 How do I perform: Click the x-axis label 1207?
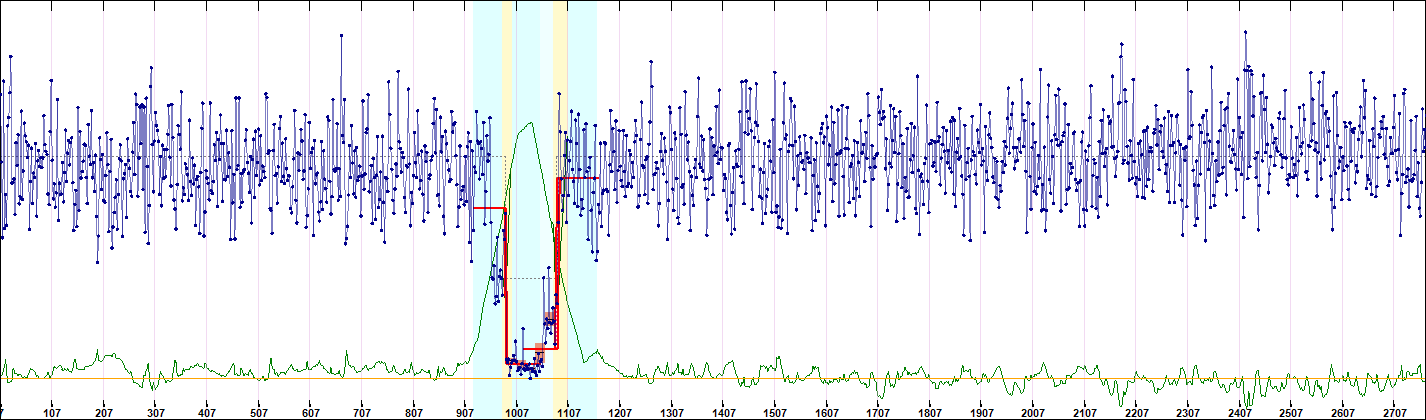(619, 412)
